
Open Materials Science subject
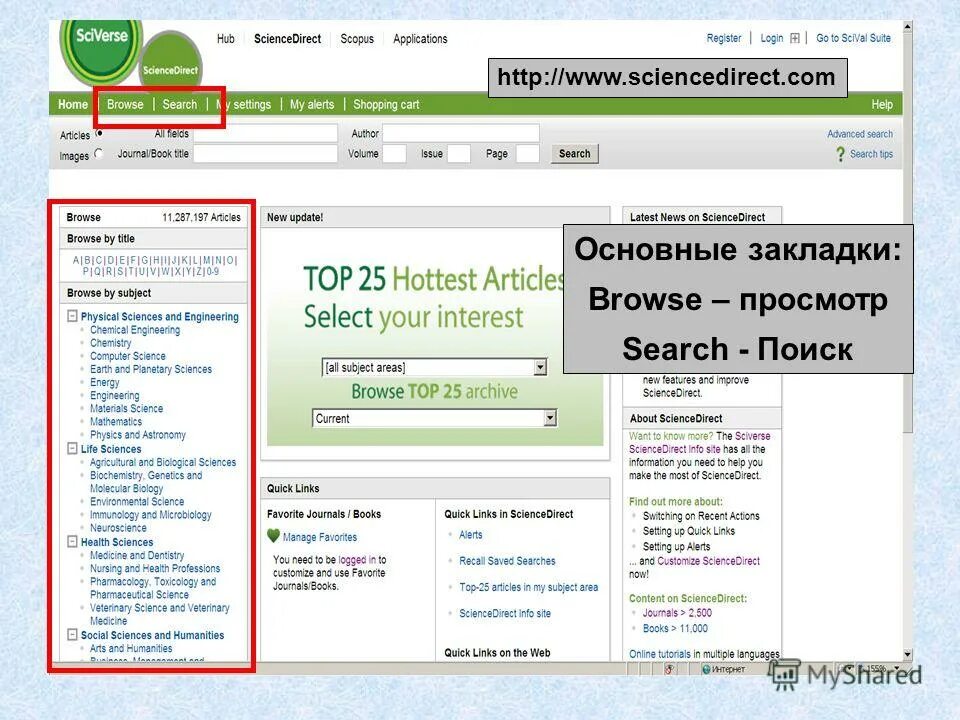click(x=127, y=408)
